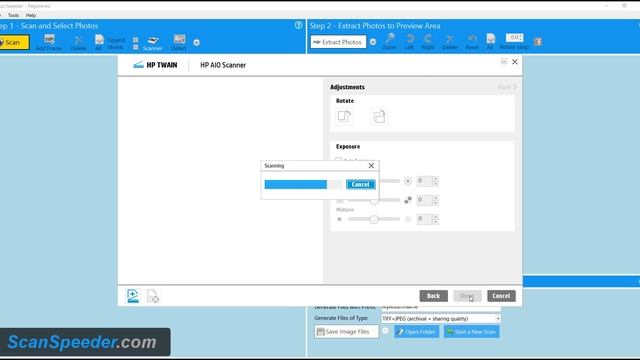This screenshot has width=640, height=360.
Task: Click the Facebook share icon in Step 2 toolbar
Action: pos(538,42)
